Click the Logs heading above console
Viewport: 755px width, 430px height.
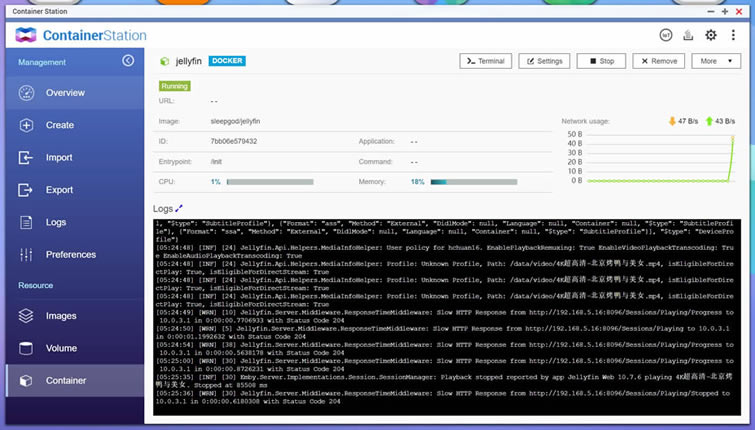click(x=163, y=208)
